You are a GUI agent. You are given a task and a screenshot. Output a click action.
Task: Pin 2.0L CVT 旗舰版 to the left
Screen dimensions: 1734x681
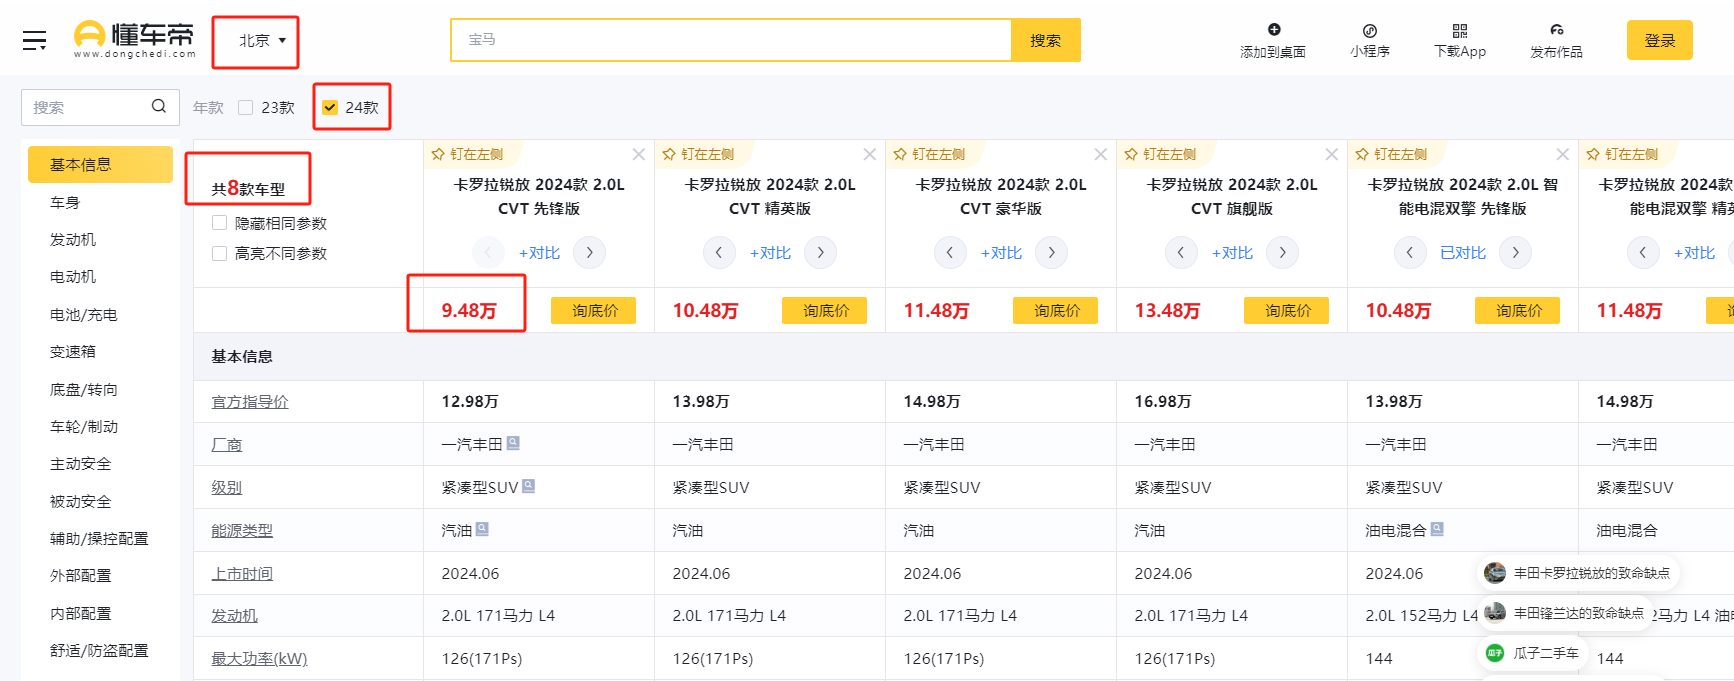point(1160,154)
